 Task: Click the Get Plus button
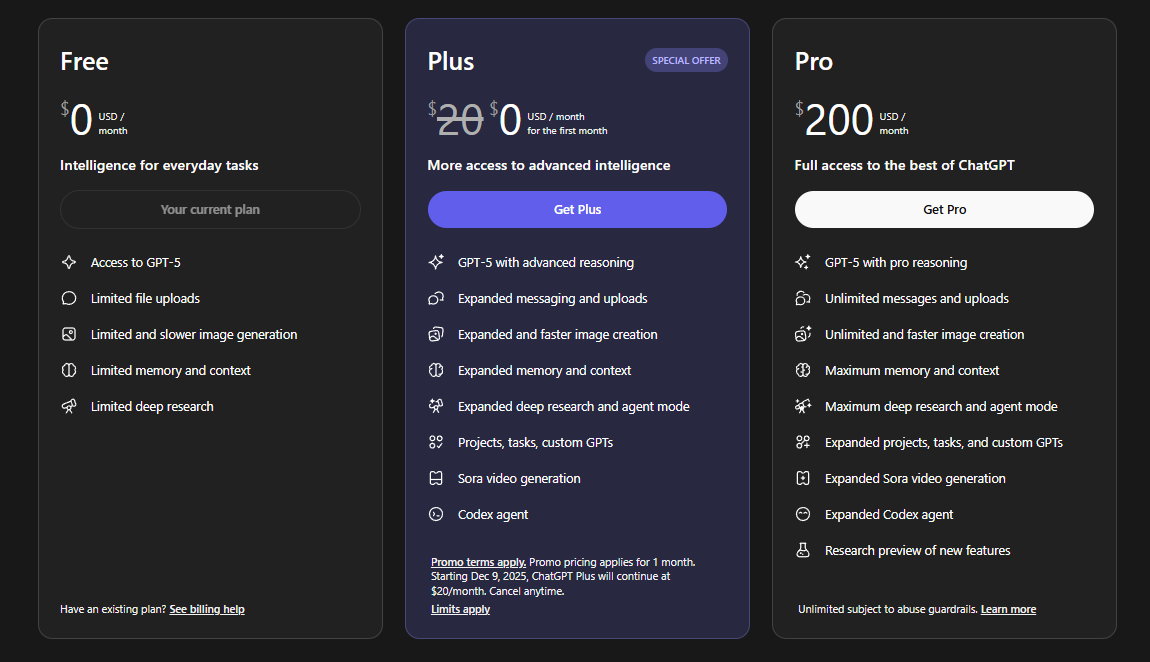[577, 210]
